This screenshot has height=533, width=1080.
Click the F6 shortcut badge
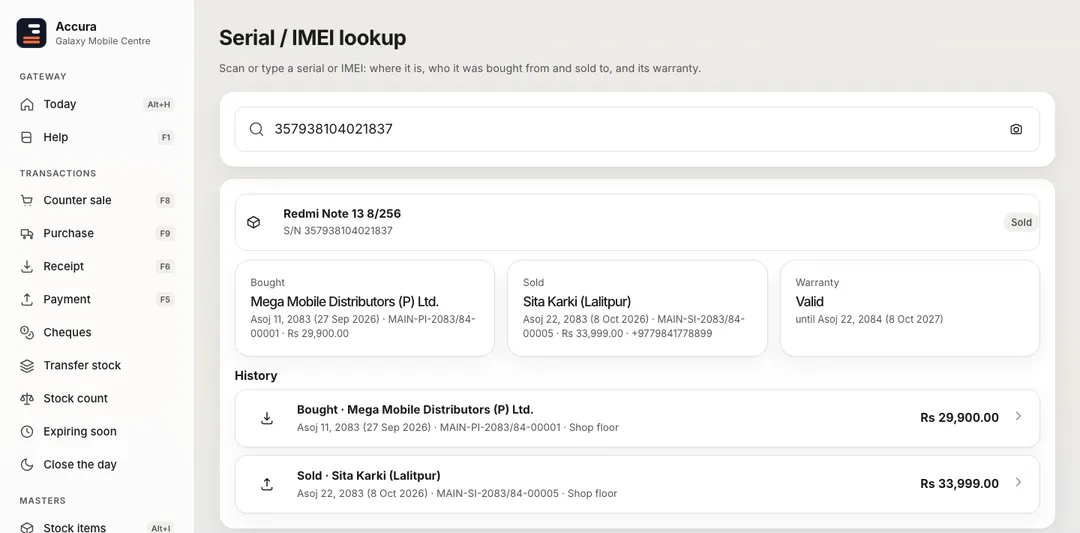click(165, 266)
